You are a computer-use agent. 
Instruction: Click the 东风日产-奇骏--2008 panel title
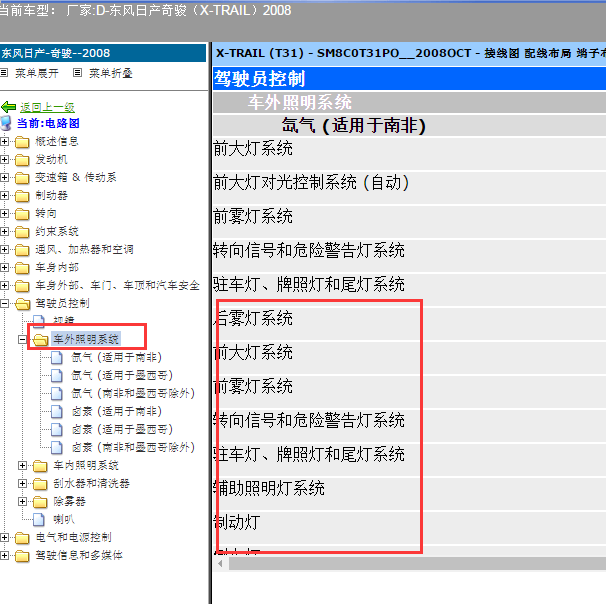tap(103, 53)
